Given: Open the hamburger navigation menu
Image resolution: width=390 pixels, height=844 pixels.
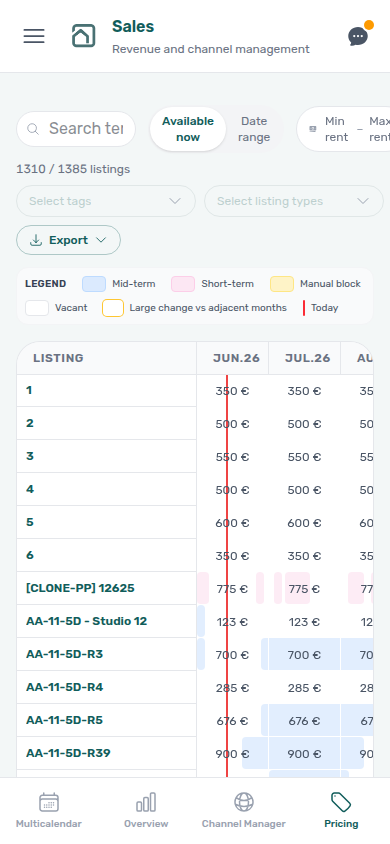Looking at the screenshot, I should 34,36.
